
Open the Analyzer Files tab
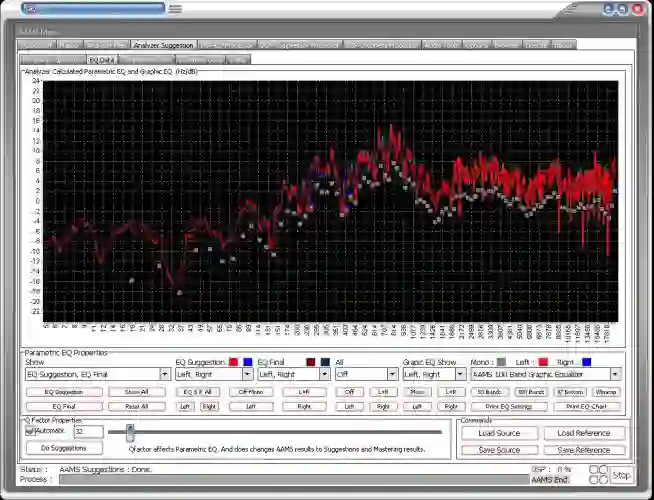point(106,45)
